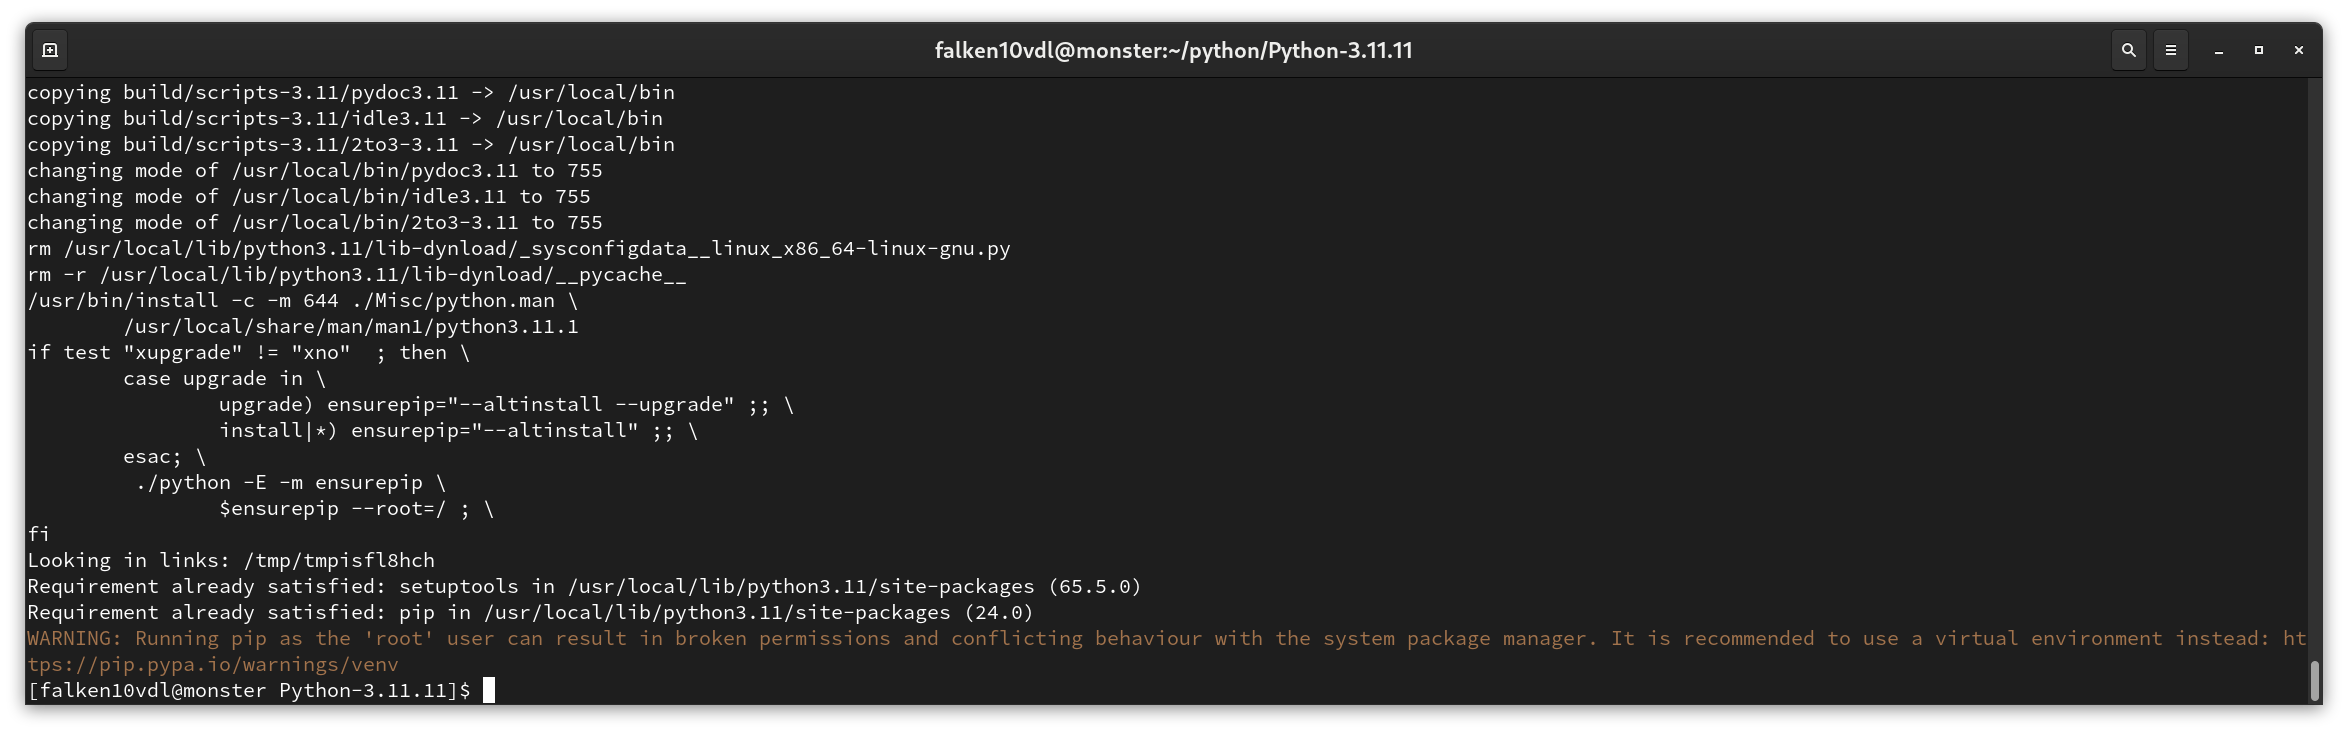2348x733 pixels.
Task: Click the pip (24.0) requirement line
Action: [530, 612]
